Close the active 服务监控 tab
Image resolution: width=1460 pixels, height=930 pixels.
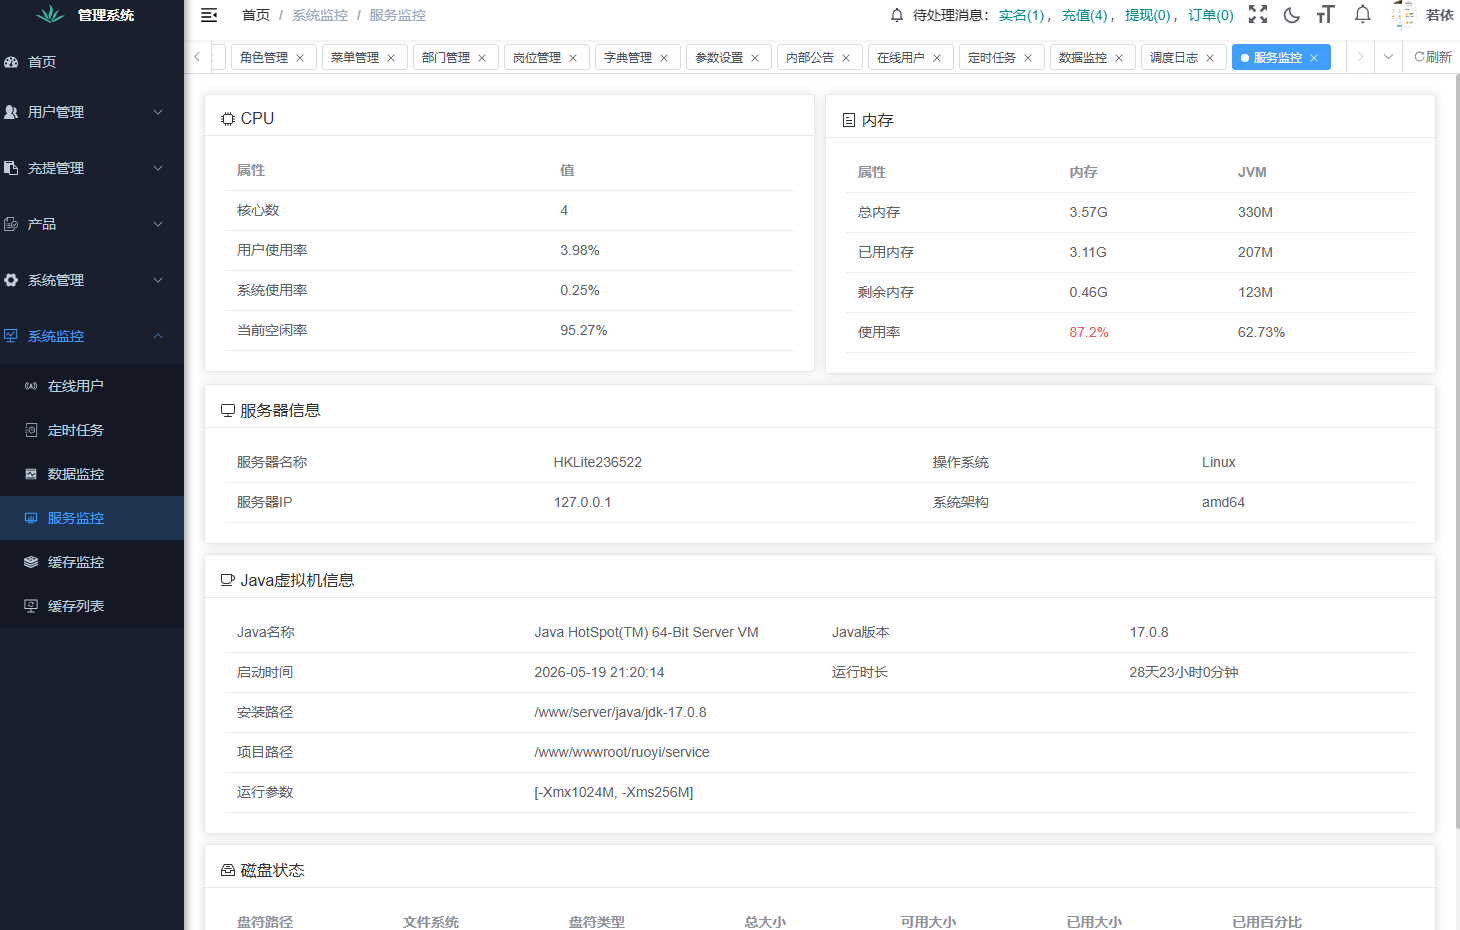[1314, 58]
